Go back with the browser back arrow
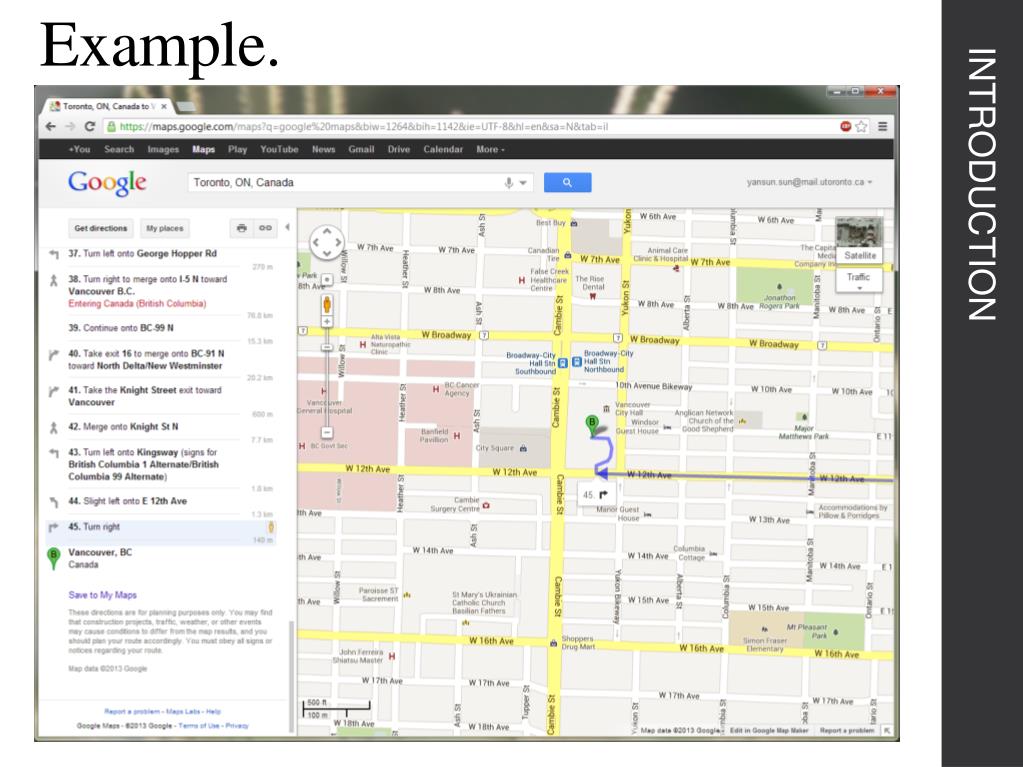Image resolution: width=1023 pixels, height=767 pixels. coord(51,127)
